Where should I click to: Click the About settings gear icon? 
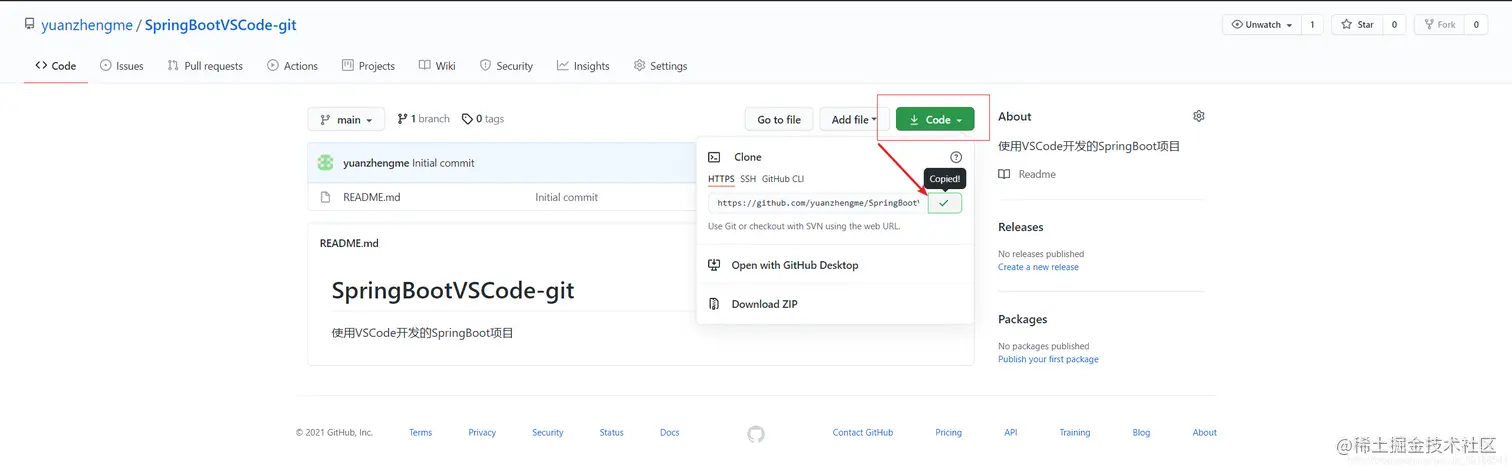pos(1199,116)
